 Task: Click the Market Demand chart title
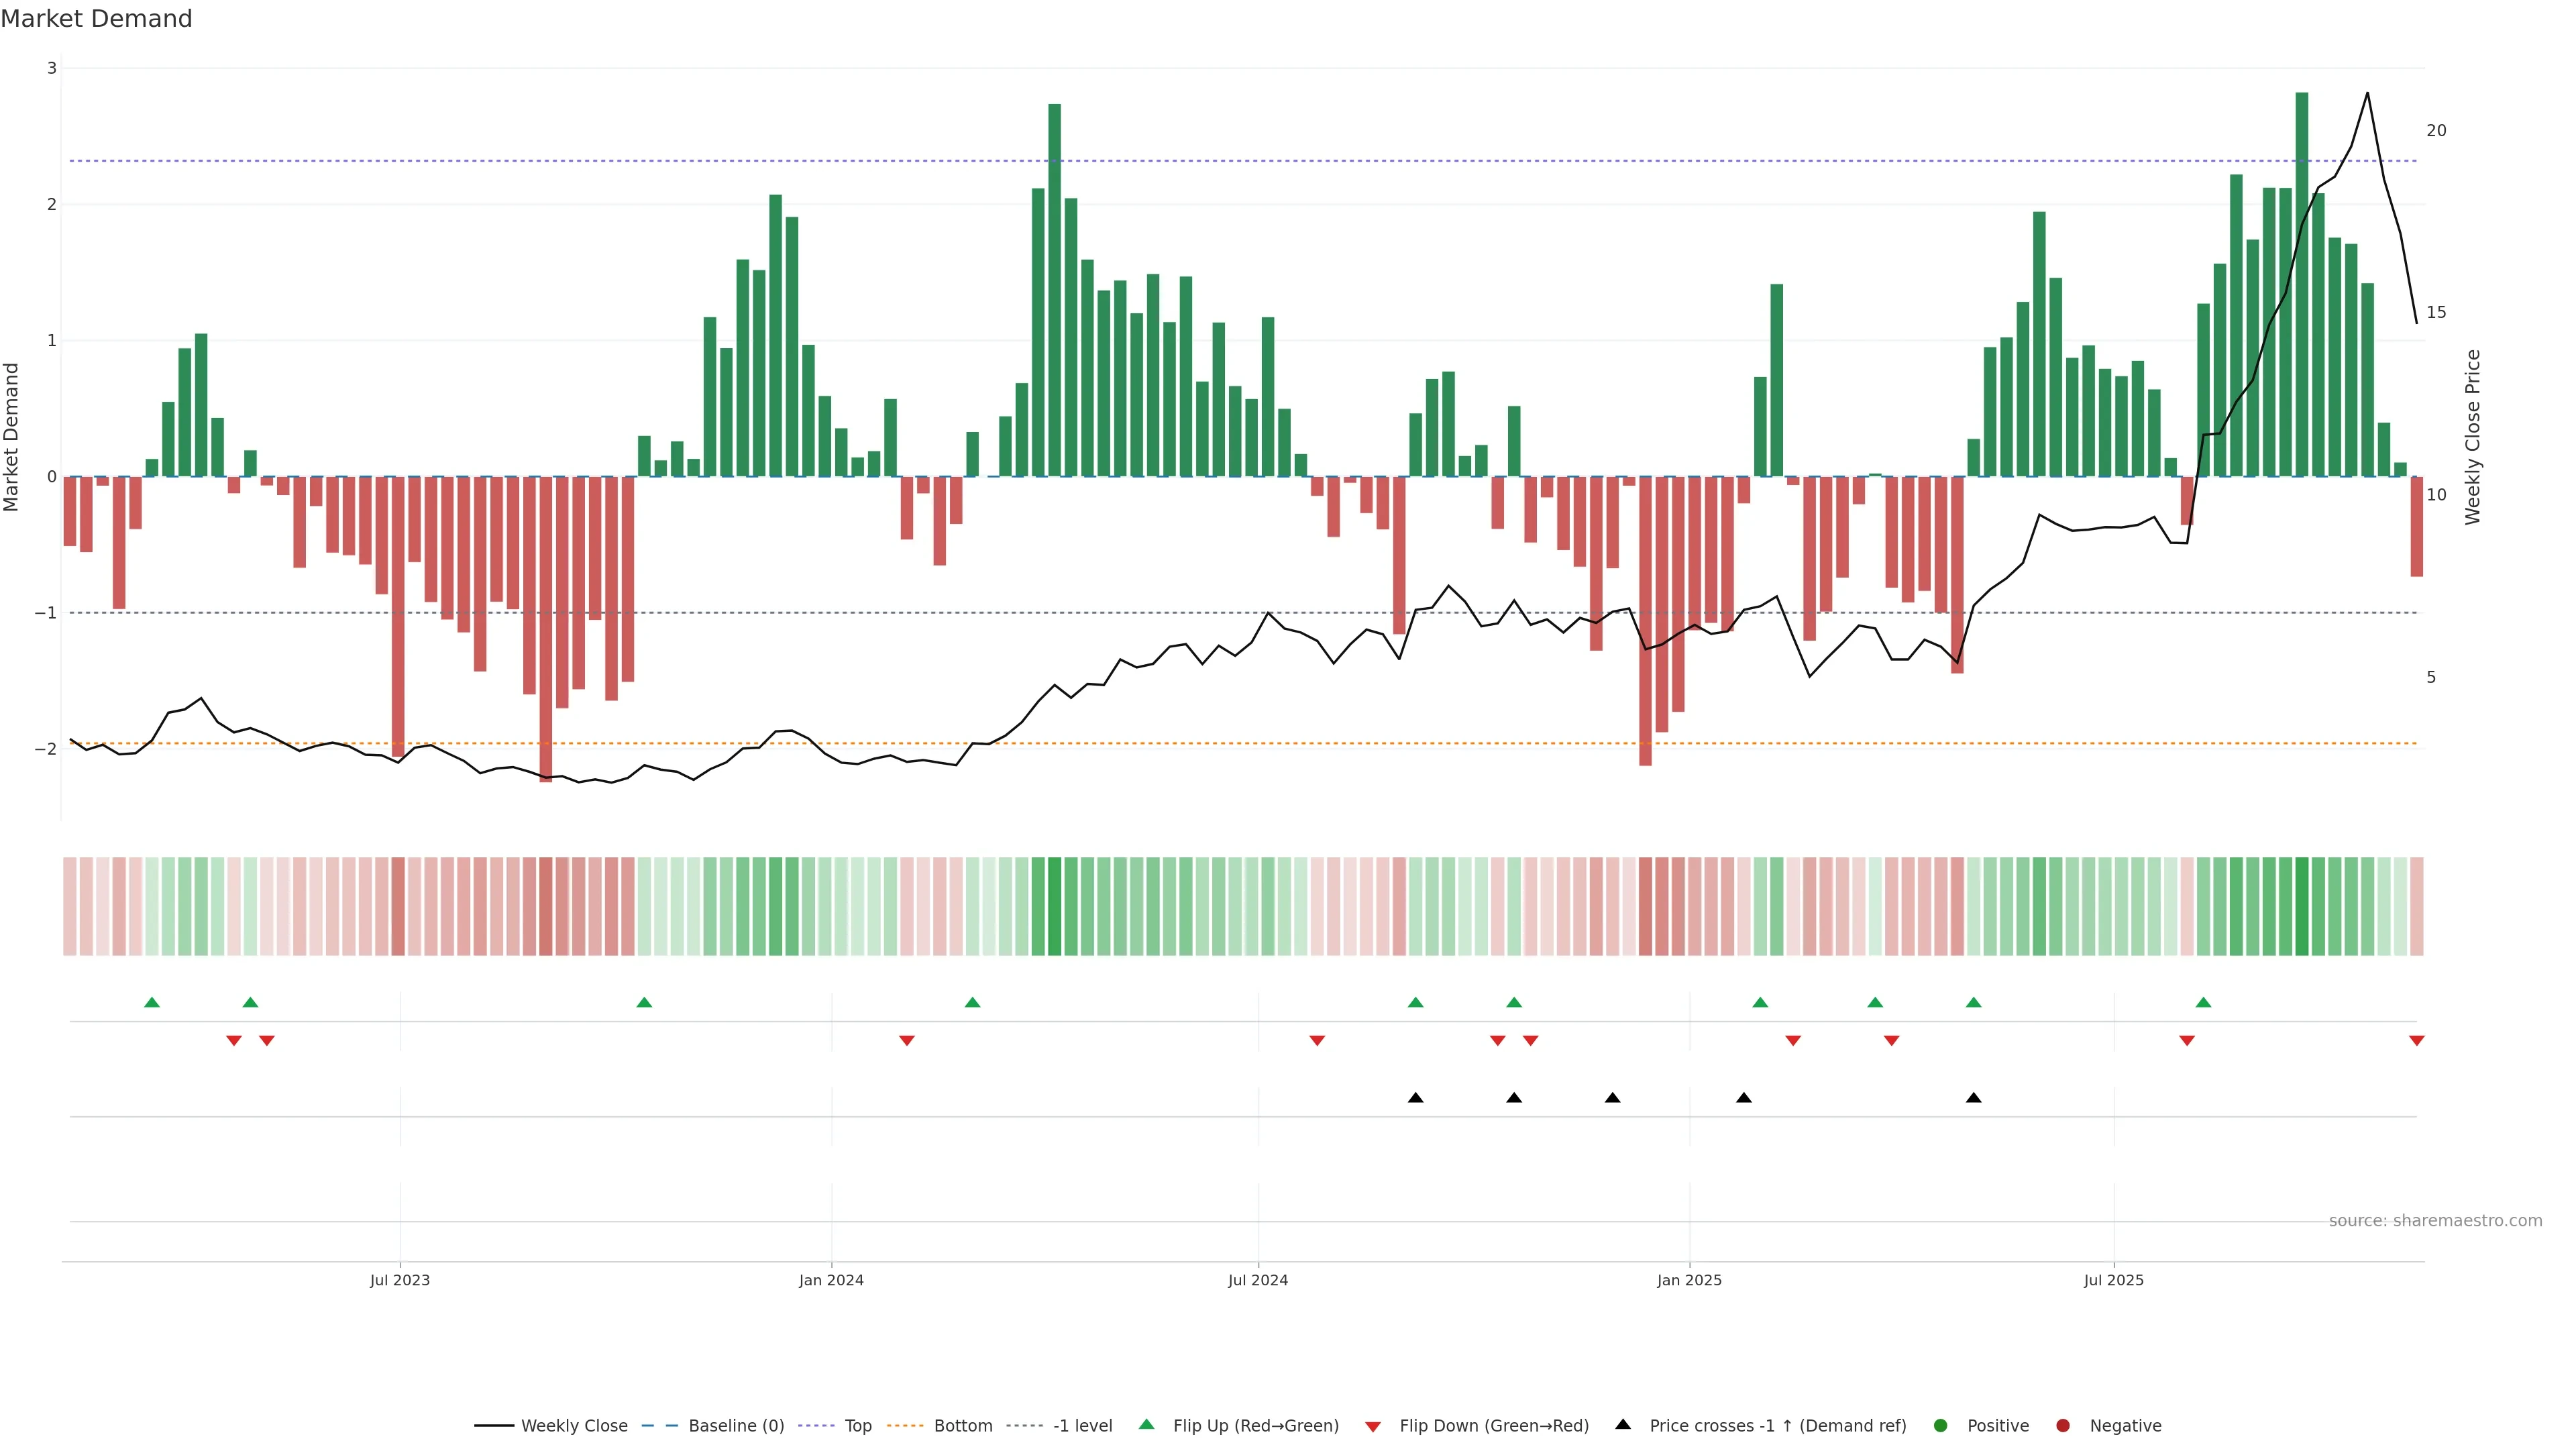(96, 19)
